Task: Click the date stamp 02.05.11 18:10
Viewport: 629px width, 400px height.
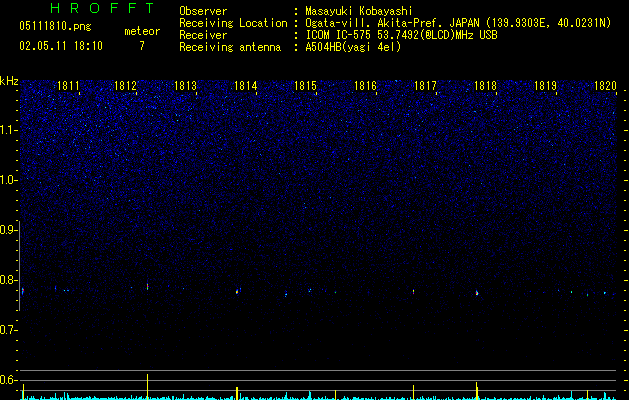Action: [x=61, y=46]
